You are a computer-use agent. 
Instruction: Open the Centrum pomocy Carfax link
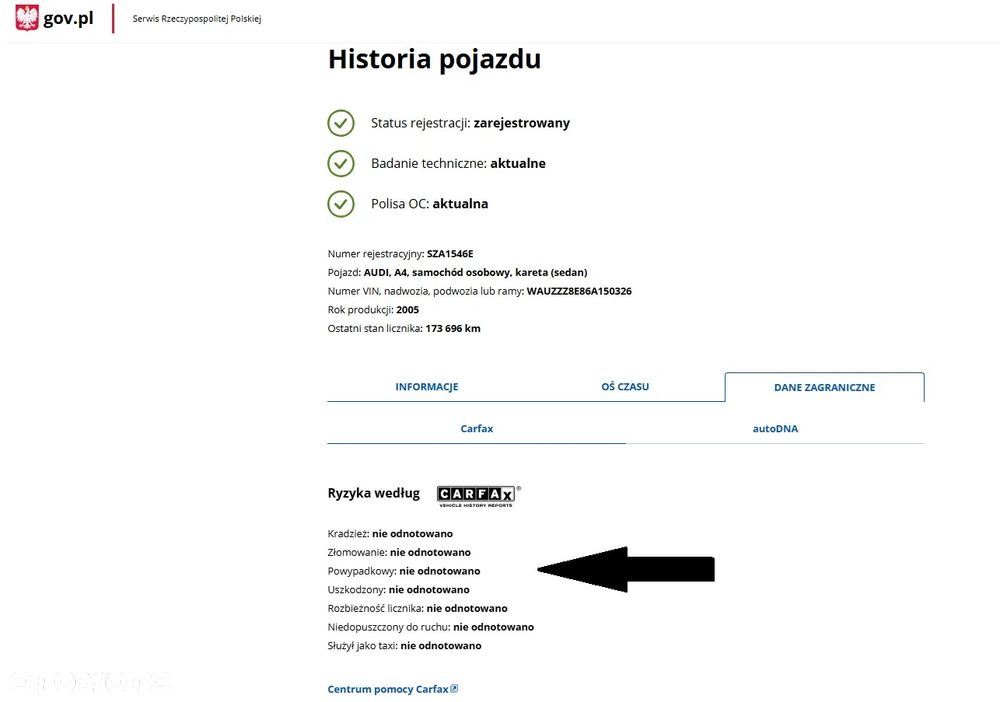click(x=388, y=689)
